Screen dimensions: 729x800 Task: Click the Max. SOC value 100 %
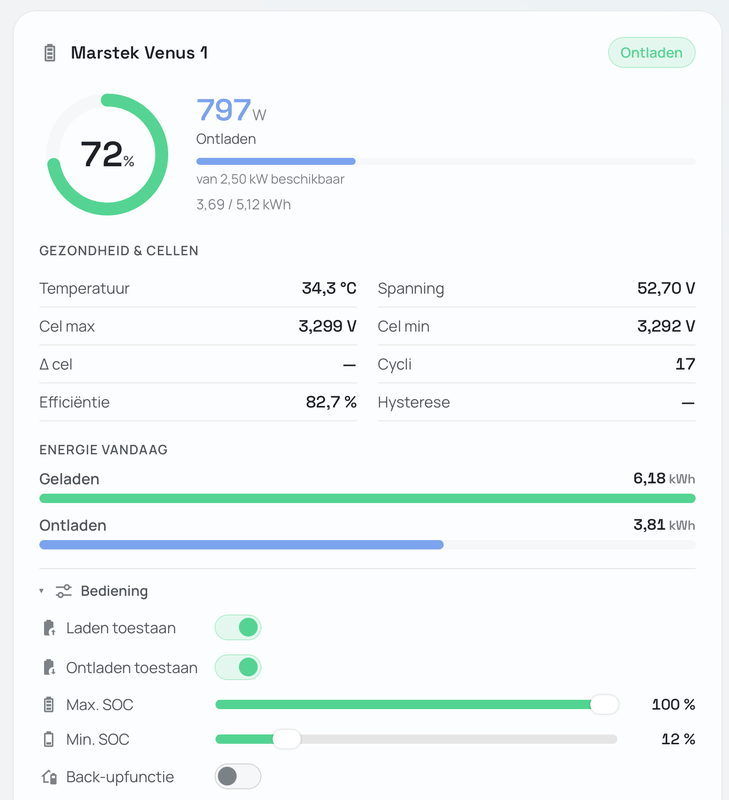coord(673,705)
